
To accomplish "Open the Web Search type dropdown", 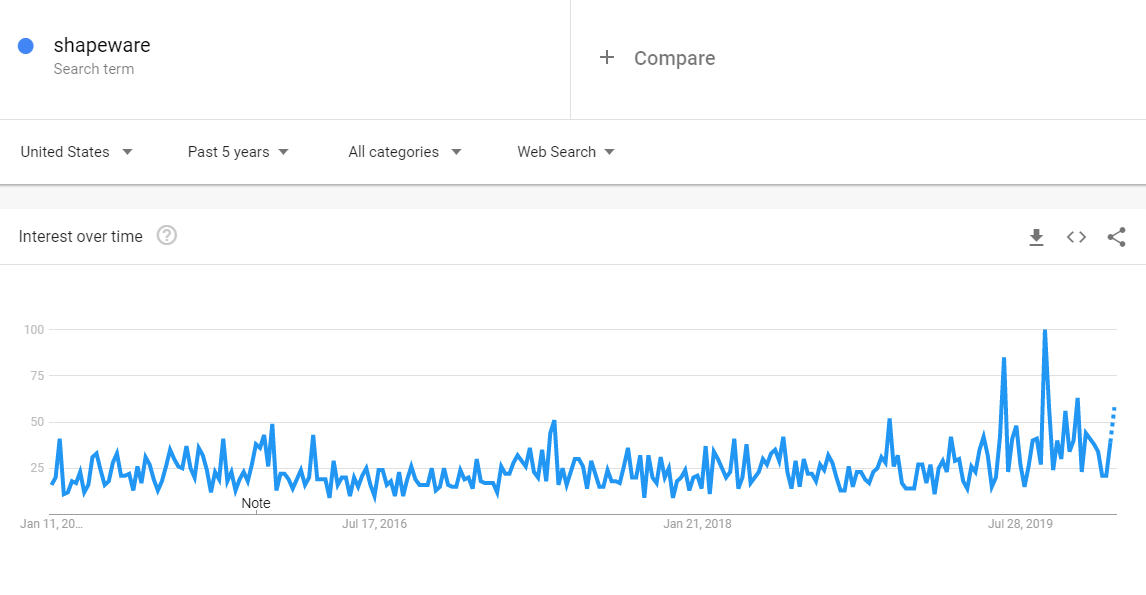I will click(566, 152).
